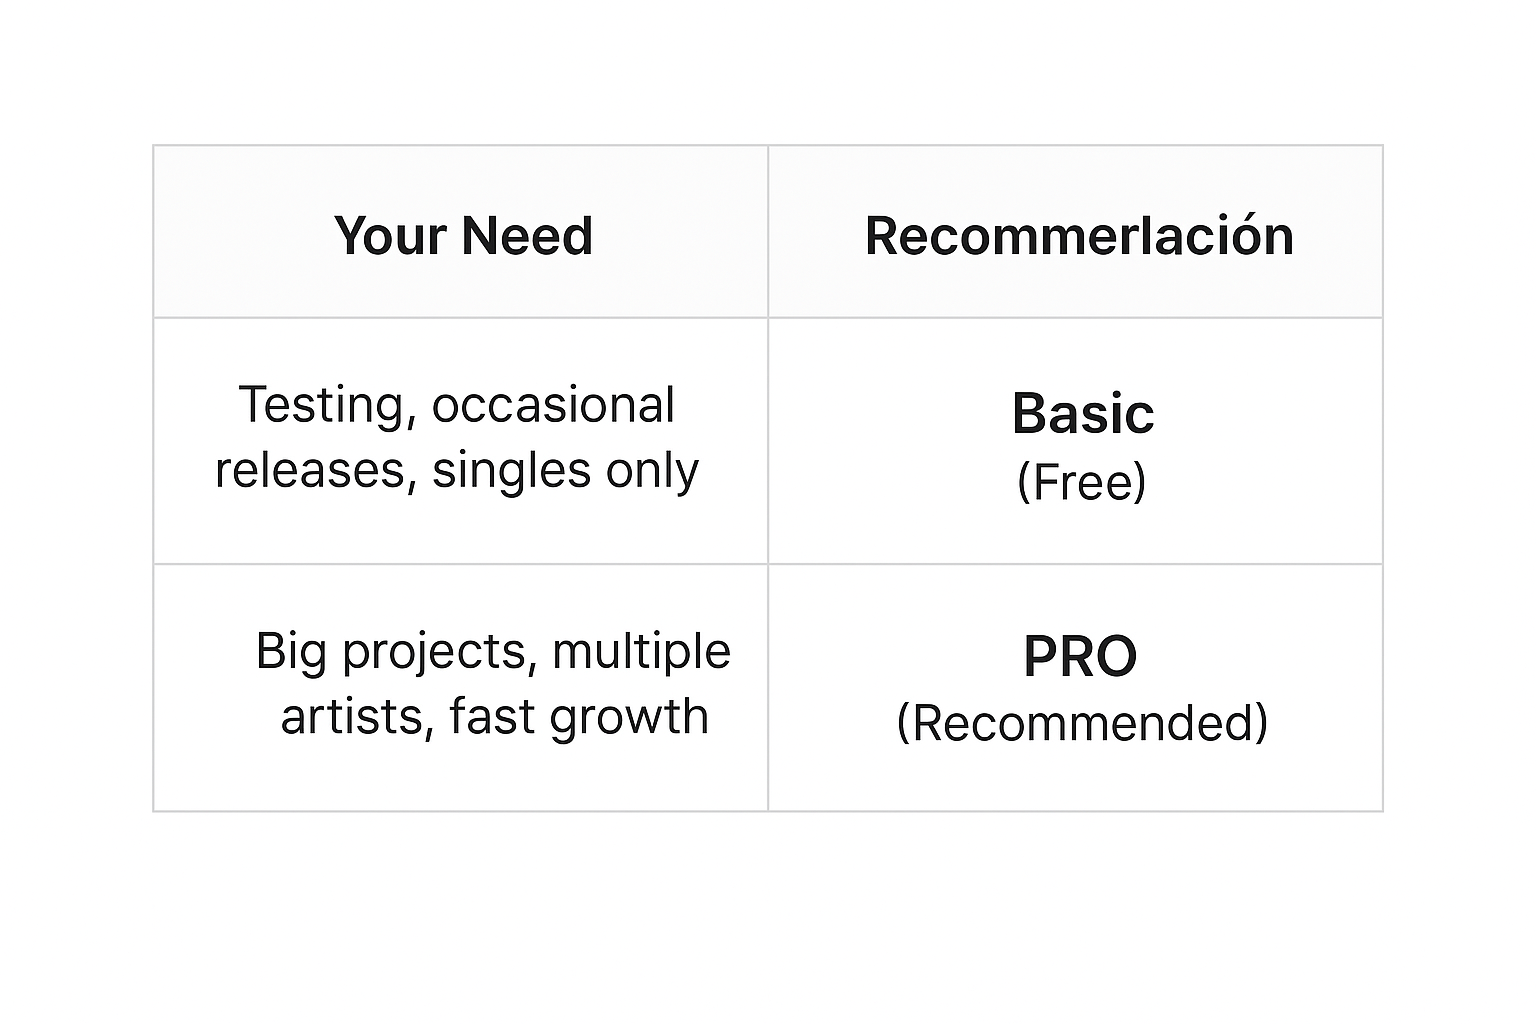
Task: Click the word "occasional" in first row
Action: pos(553,405)
